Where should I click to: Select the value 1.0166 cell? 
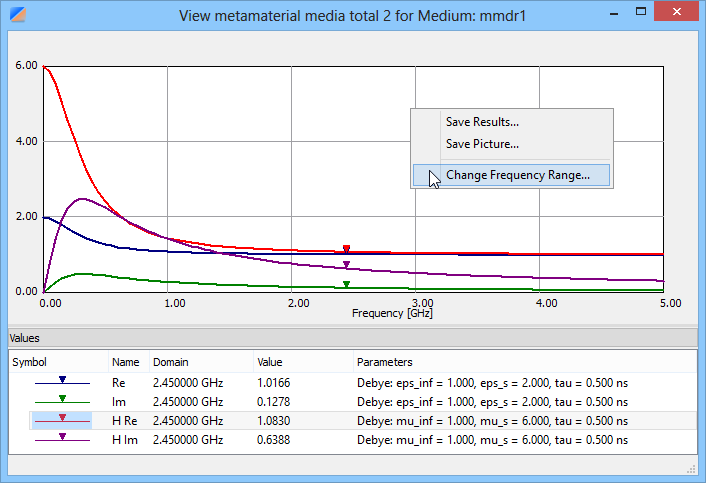click(275, 381)
